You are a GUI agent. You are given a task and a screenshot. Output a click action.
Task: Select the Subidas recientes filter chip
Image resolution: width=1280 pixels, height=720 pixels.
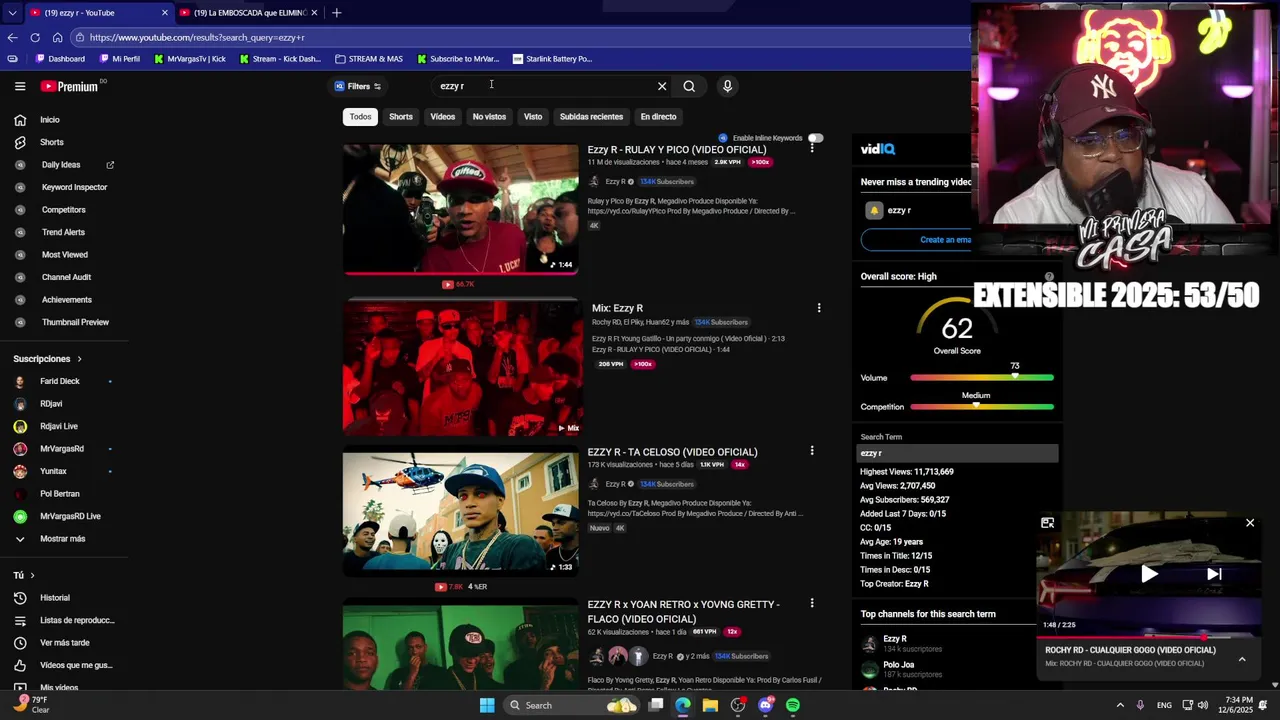pyautogui.click(x=591, y=117)
